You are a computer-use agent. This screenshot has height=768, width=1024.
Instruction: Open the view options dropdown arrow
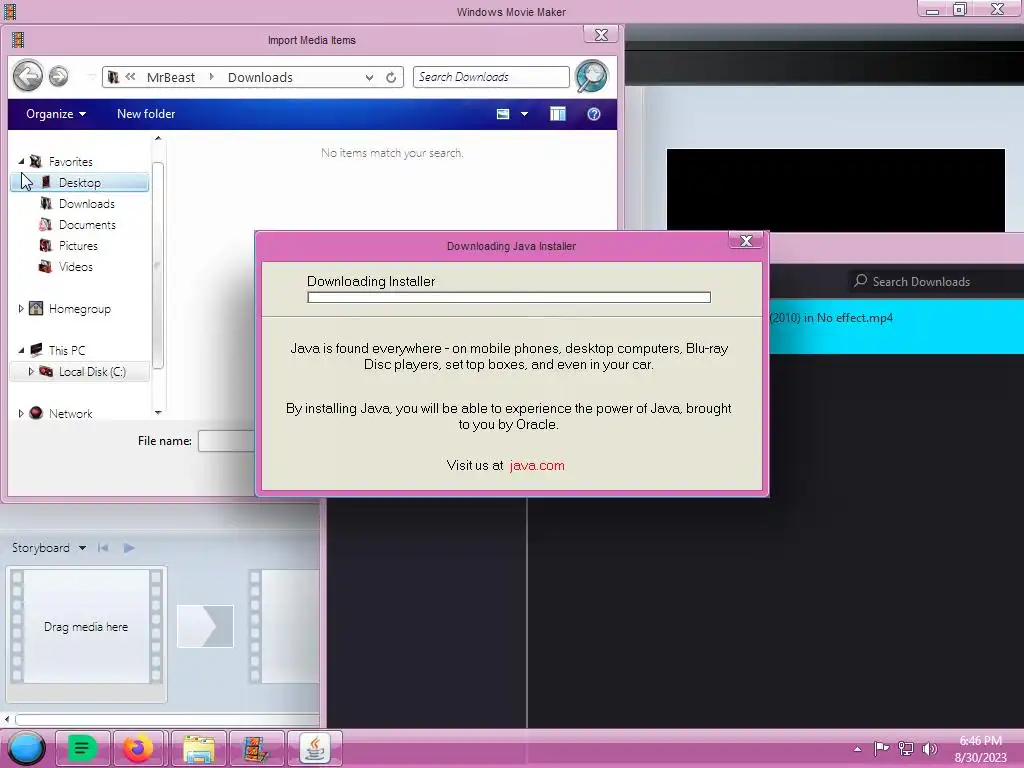(524, 114)
